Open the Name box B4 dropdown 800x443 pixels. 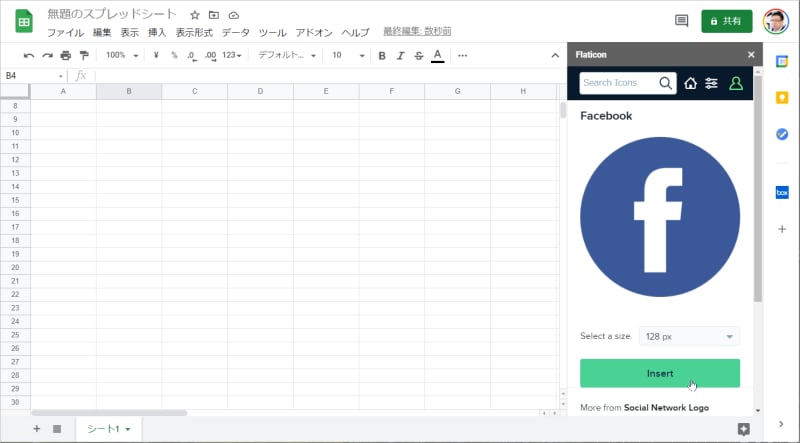click(x=60, y=76)
